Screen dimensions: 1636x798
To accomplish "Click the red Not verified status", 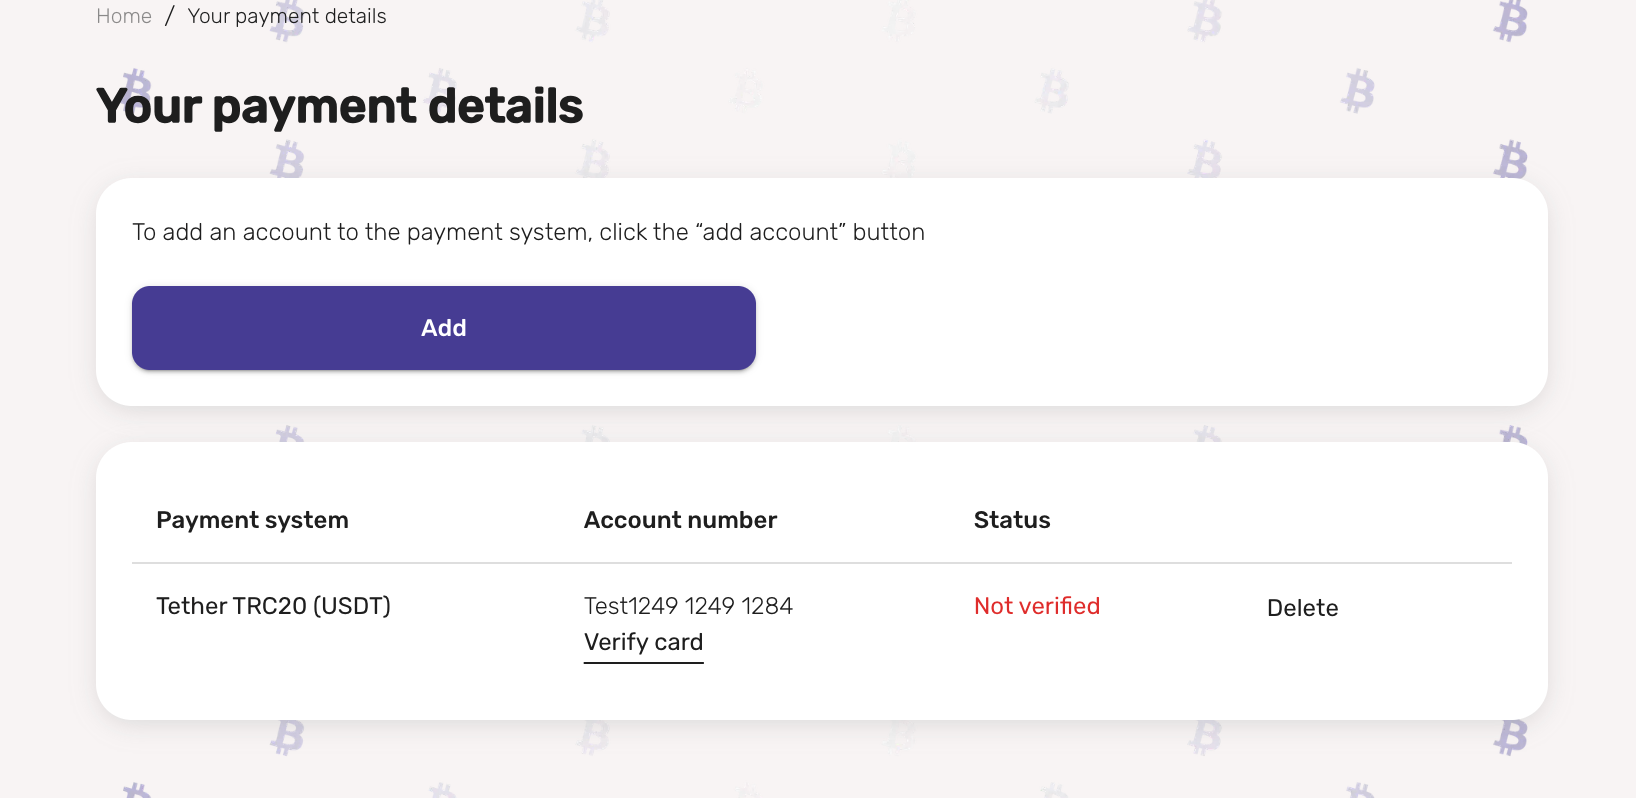I will (x=1036, y=606).
